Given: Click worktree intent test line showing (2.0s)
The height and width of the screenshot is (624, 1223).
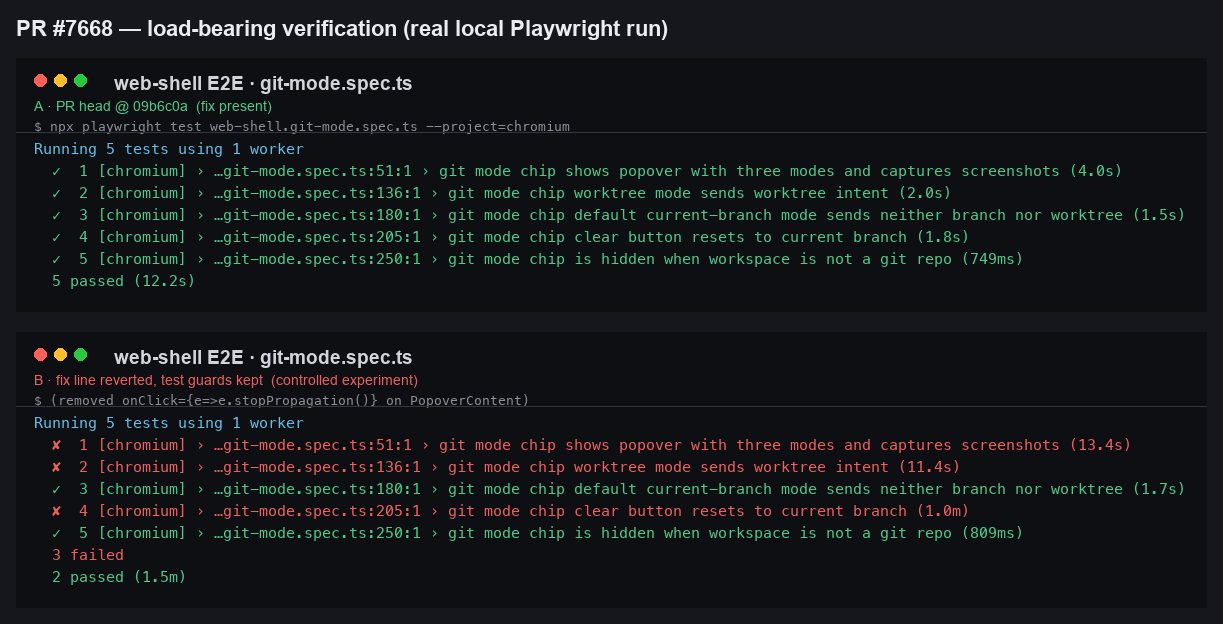Looking at the screenshot, I should tap(501, 193).
